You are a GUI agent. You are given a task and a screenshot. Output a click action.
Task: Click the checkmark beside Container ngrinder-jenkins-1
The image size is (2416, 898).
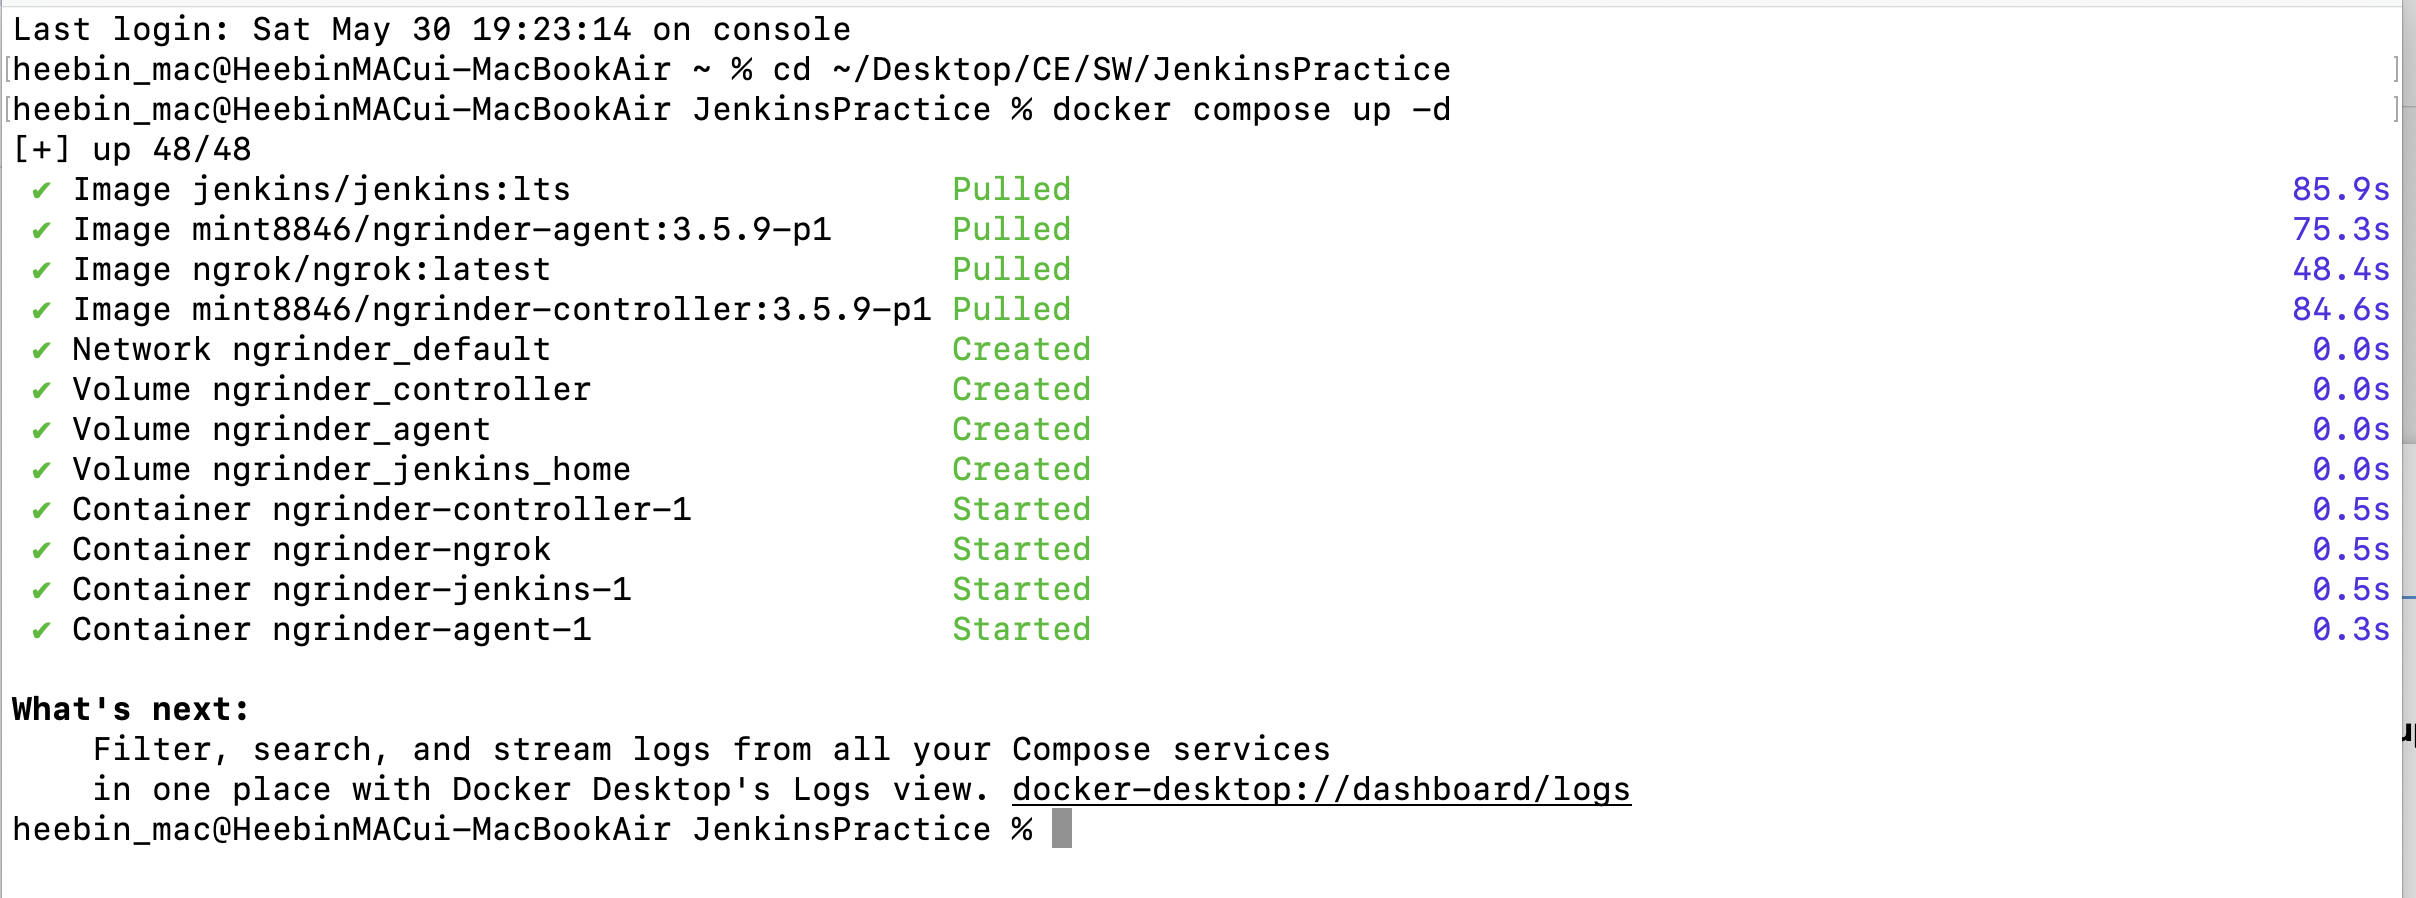pos(41,590)
